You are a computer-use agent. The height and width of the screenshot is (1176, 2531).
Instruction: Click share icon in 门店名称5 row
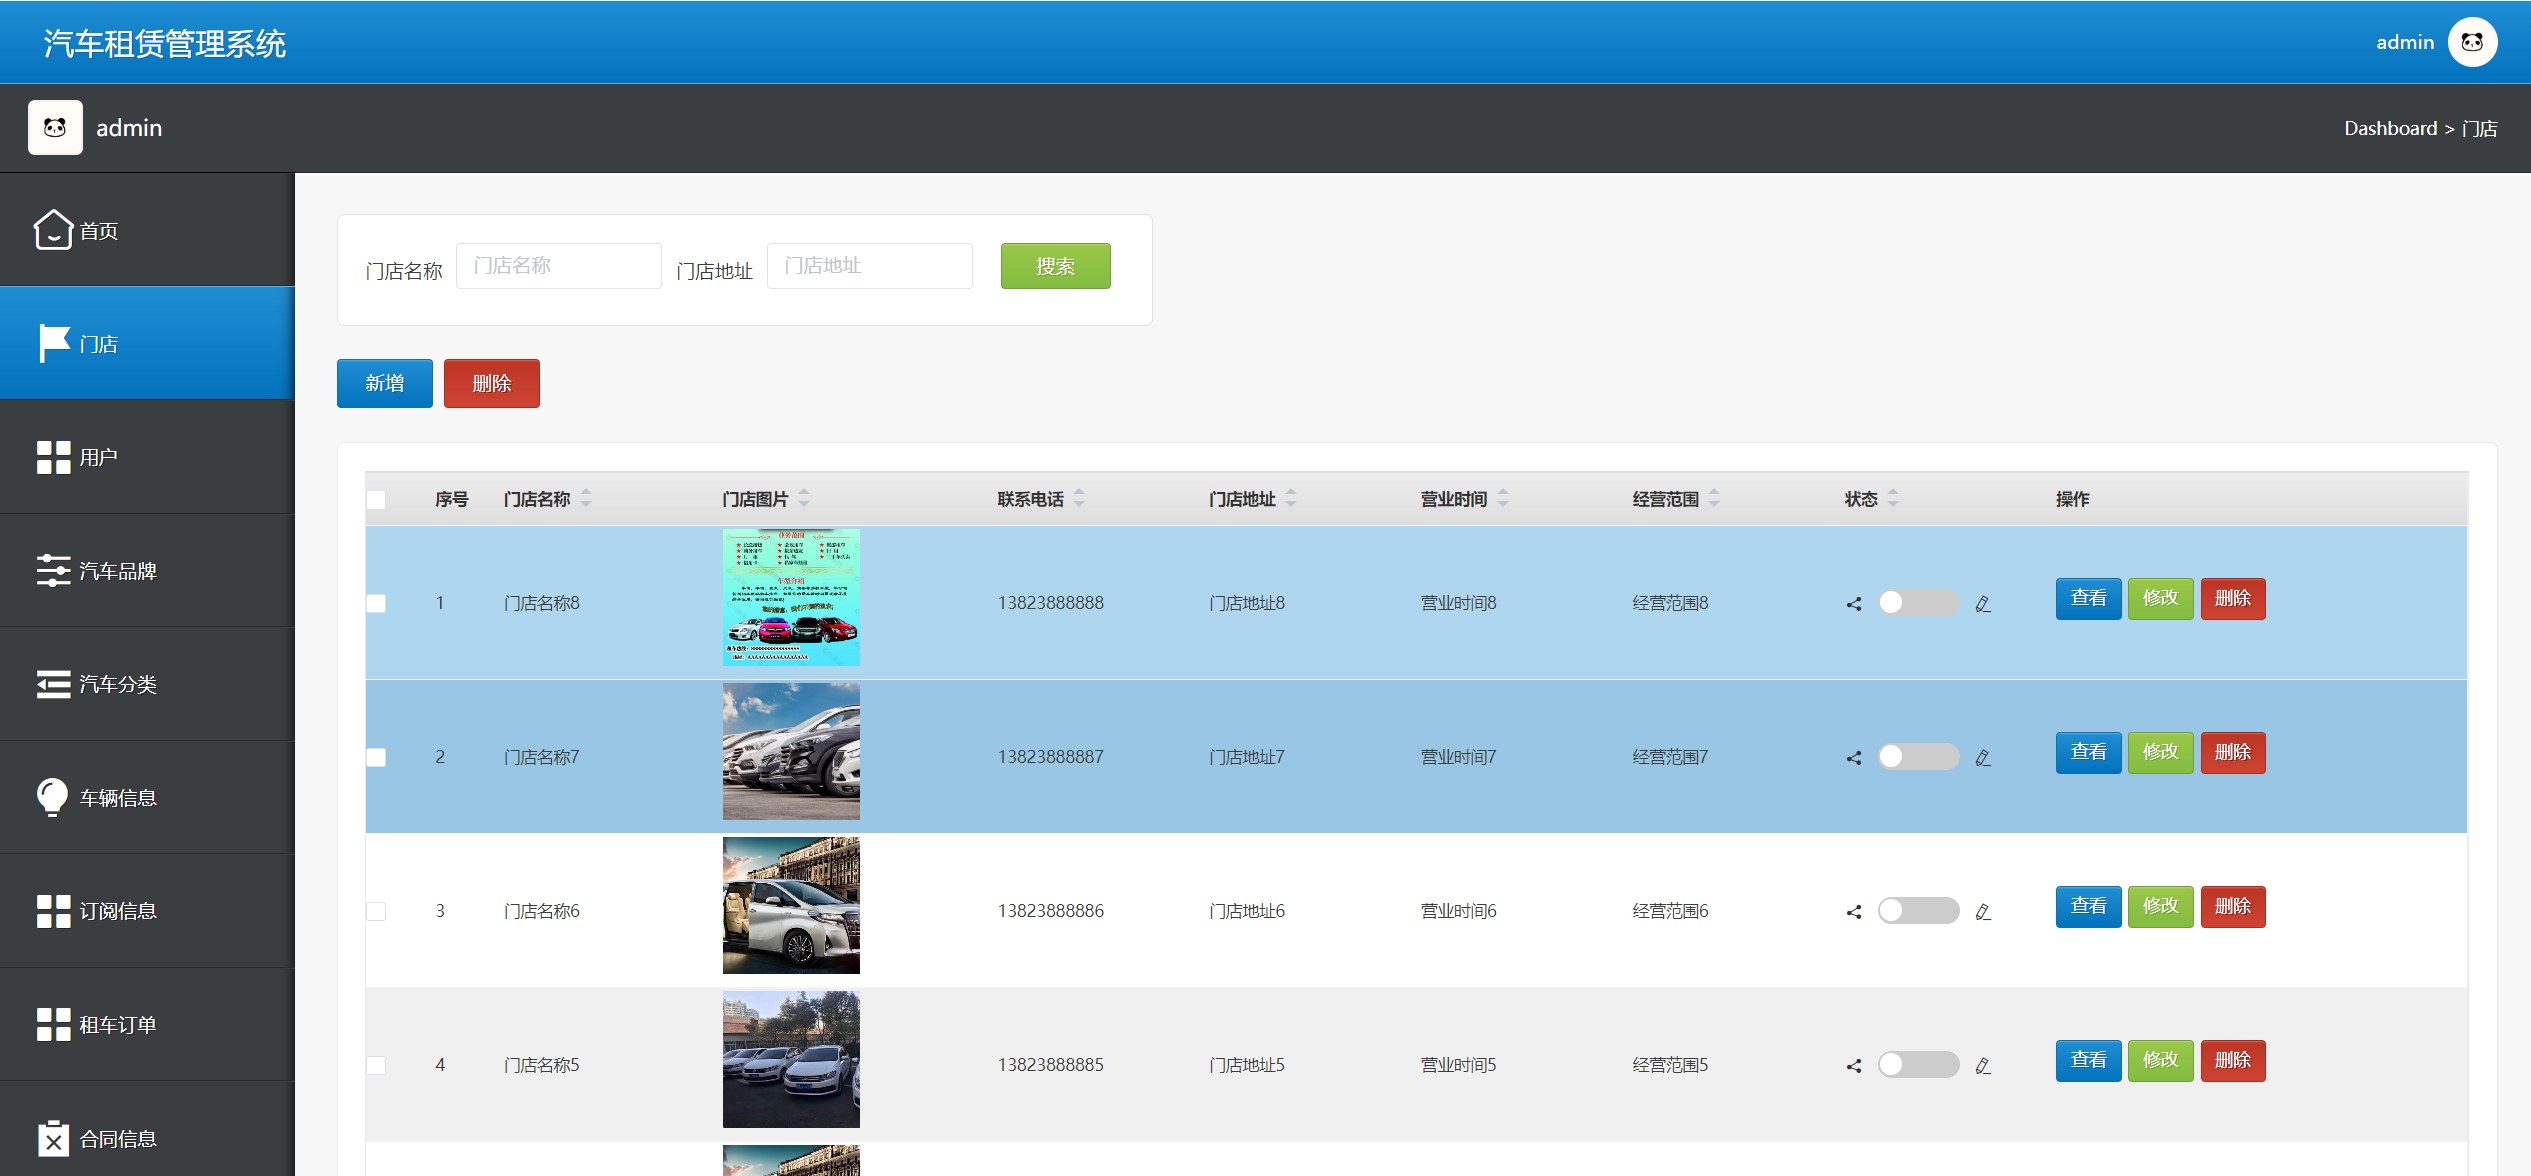[1854, 1066]
